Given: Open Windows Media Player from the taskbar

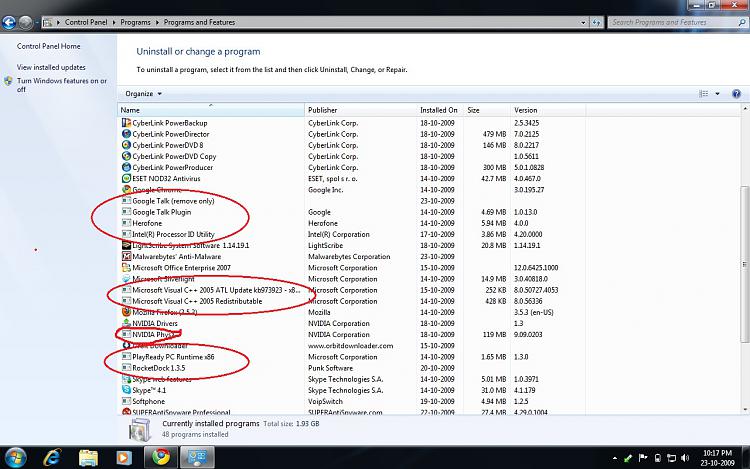Looking at the screenshot, I should tap(124, 458).
